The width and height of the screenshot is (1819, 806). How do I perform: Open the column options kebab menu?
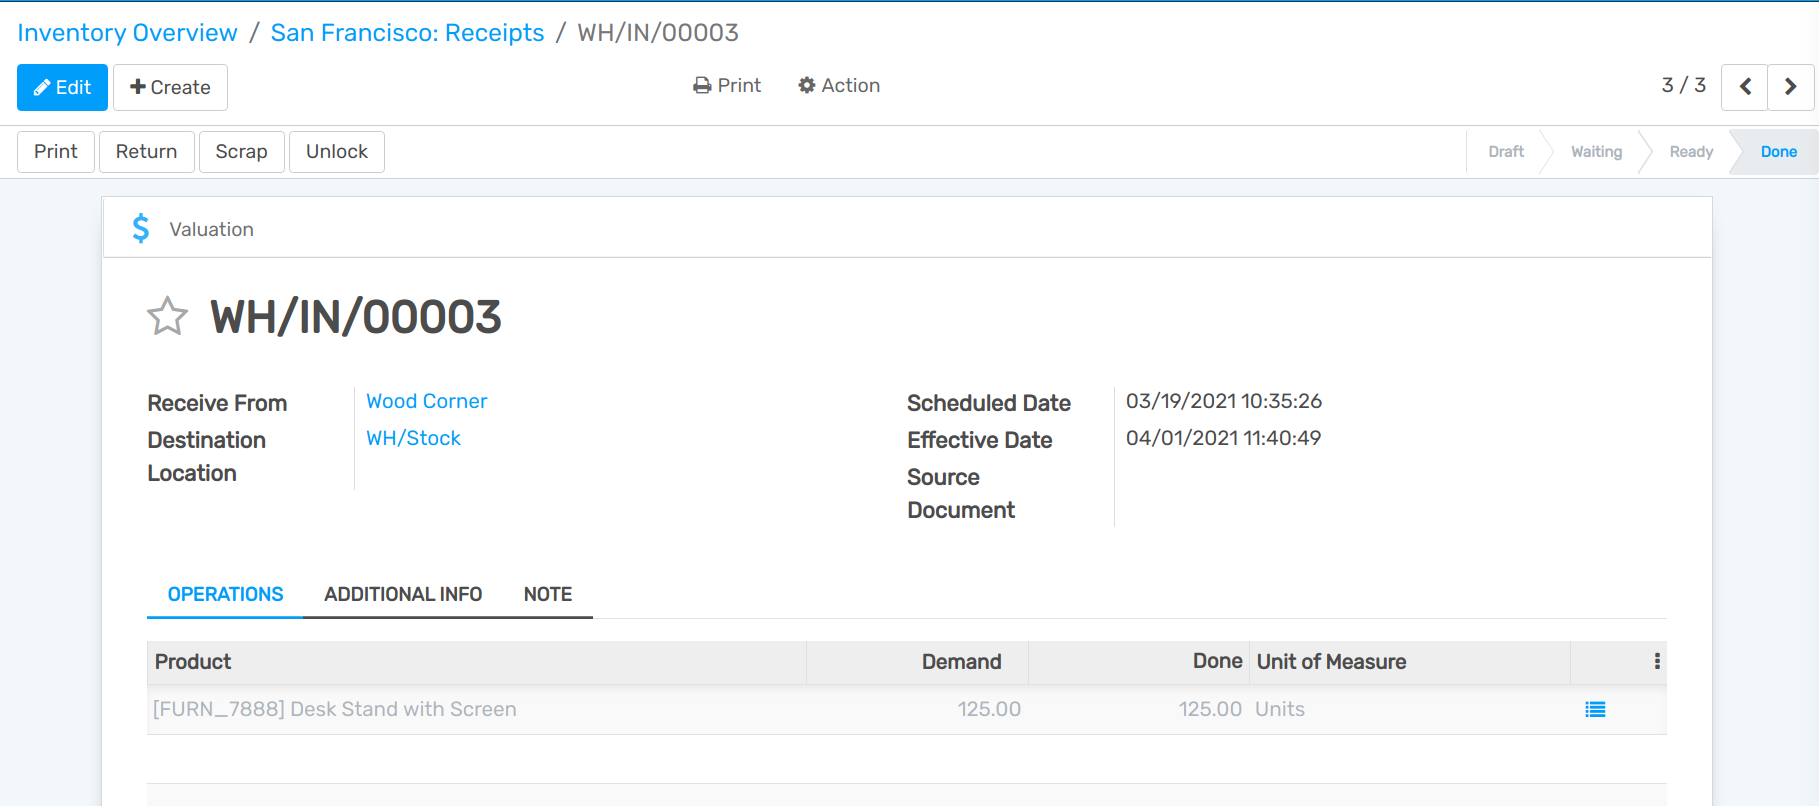(1657, 662)
